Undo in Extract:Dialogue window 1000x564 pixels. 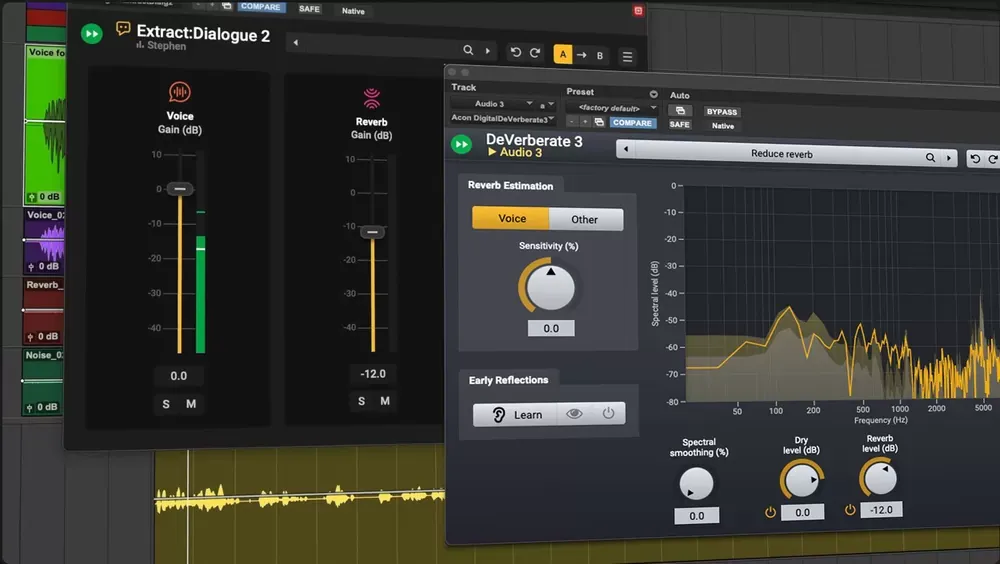[x=516, y=52]
